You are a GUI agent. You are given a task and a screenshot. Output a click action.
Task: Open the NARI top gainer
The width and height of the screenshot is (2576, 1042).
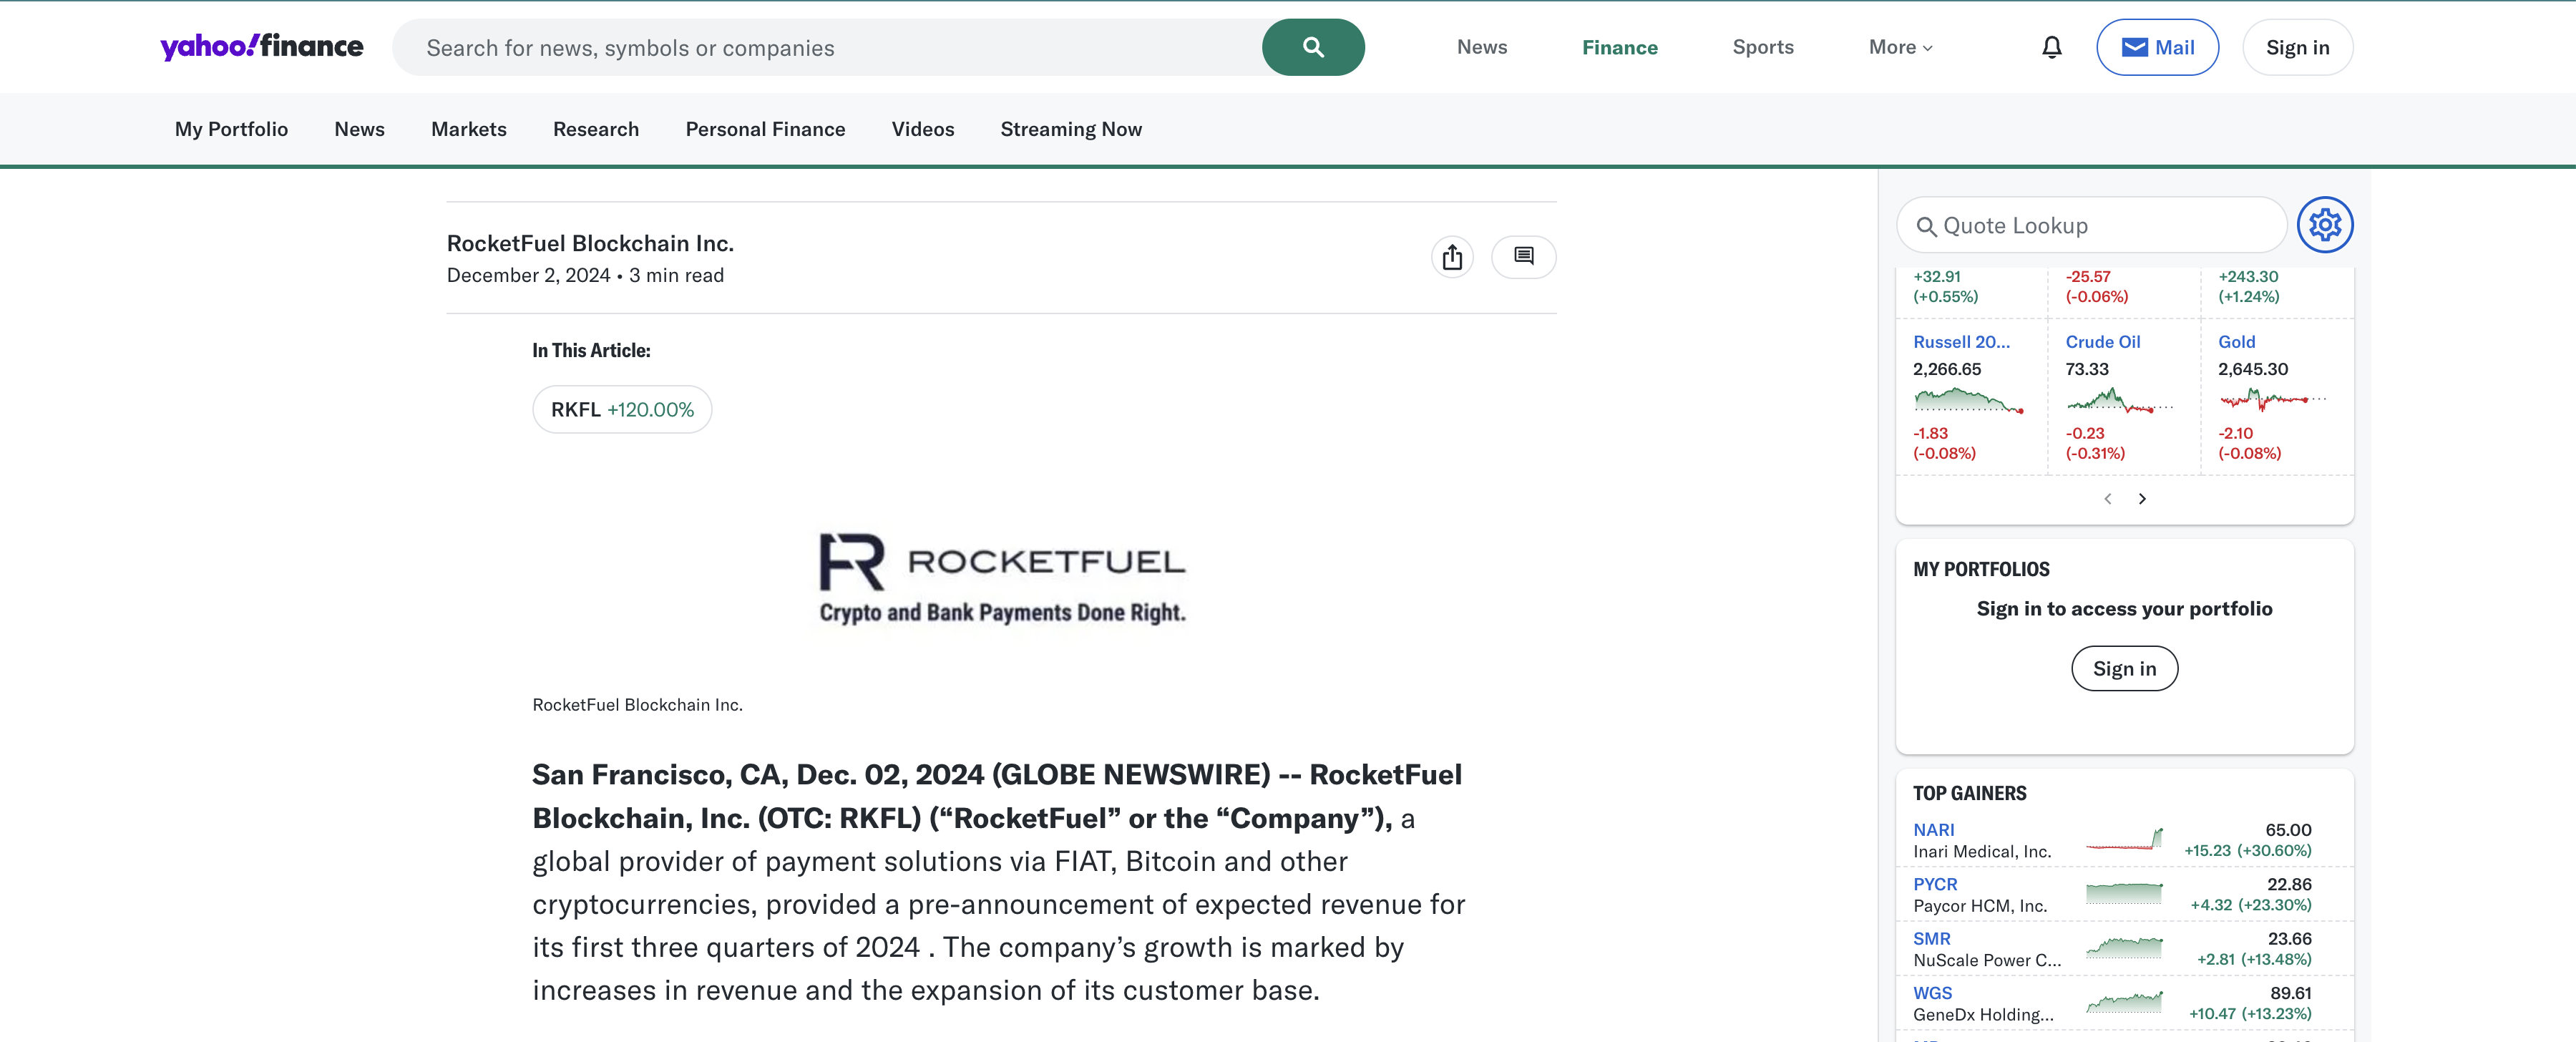1933,830
